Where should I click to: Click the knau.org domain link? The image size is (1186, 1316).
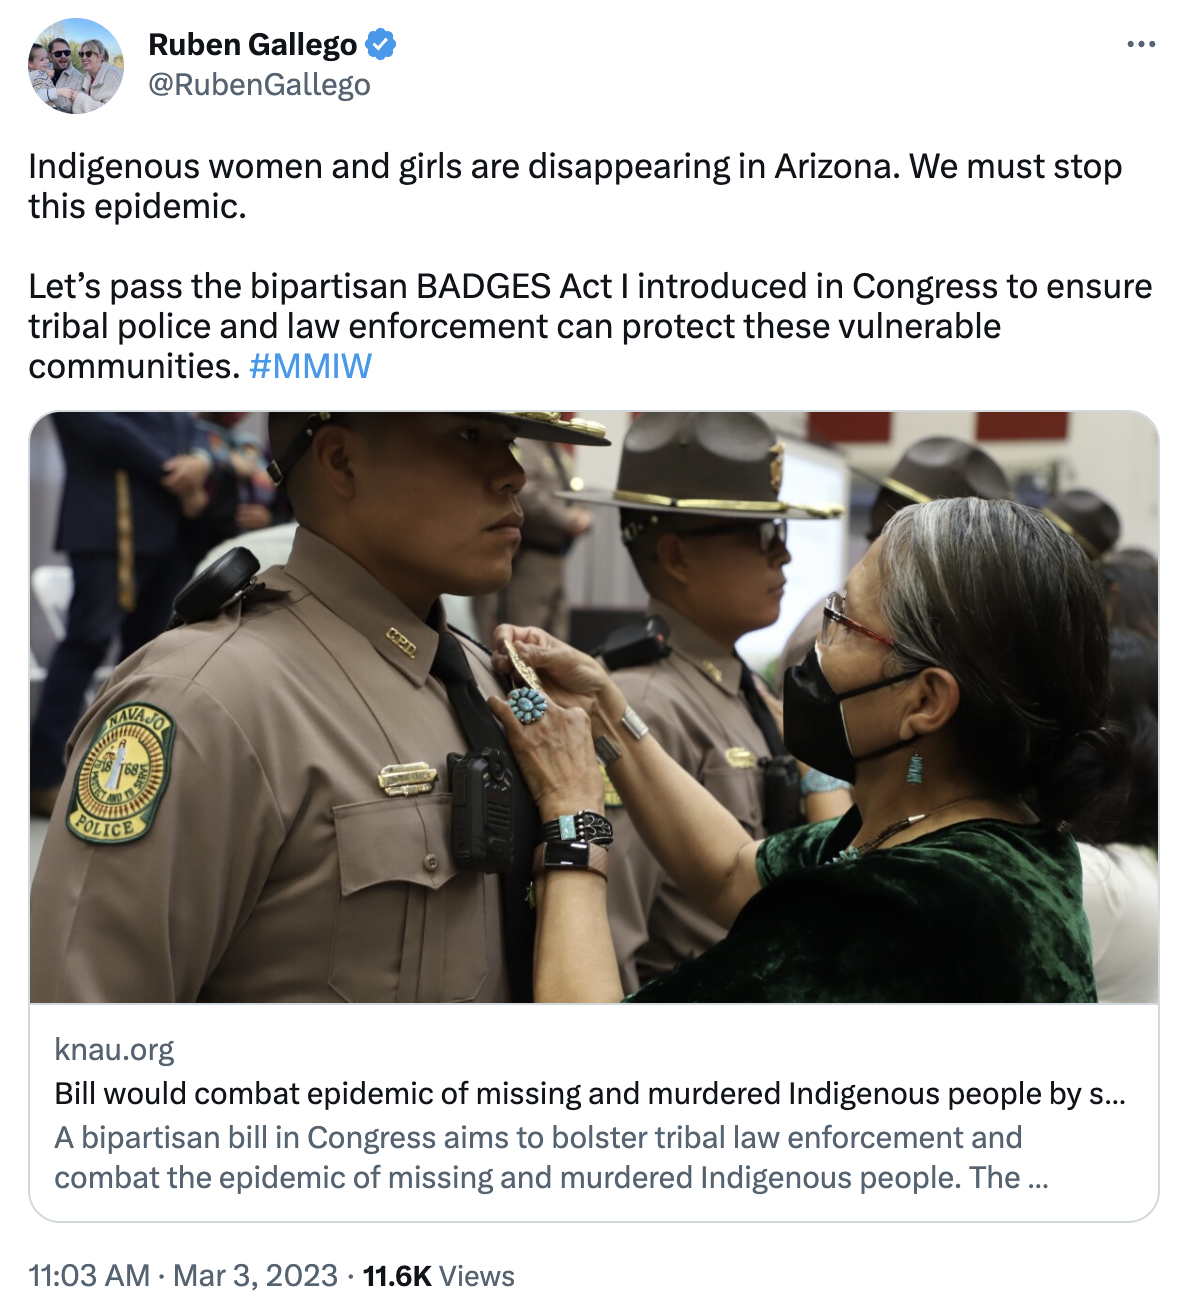coord(114,1049)
